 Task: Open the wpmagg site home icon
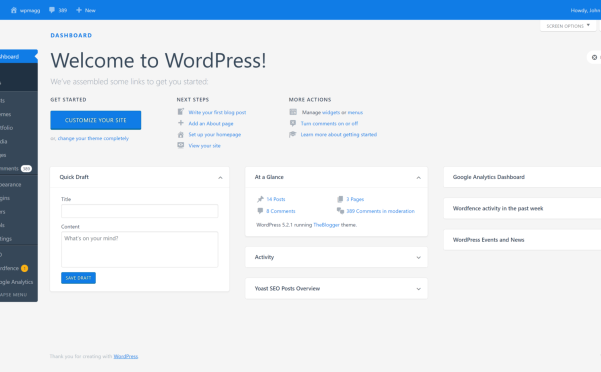click(x=14, y=10)
